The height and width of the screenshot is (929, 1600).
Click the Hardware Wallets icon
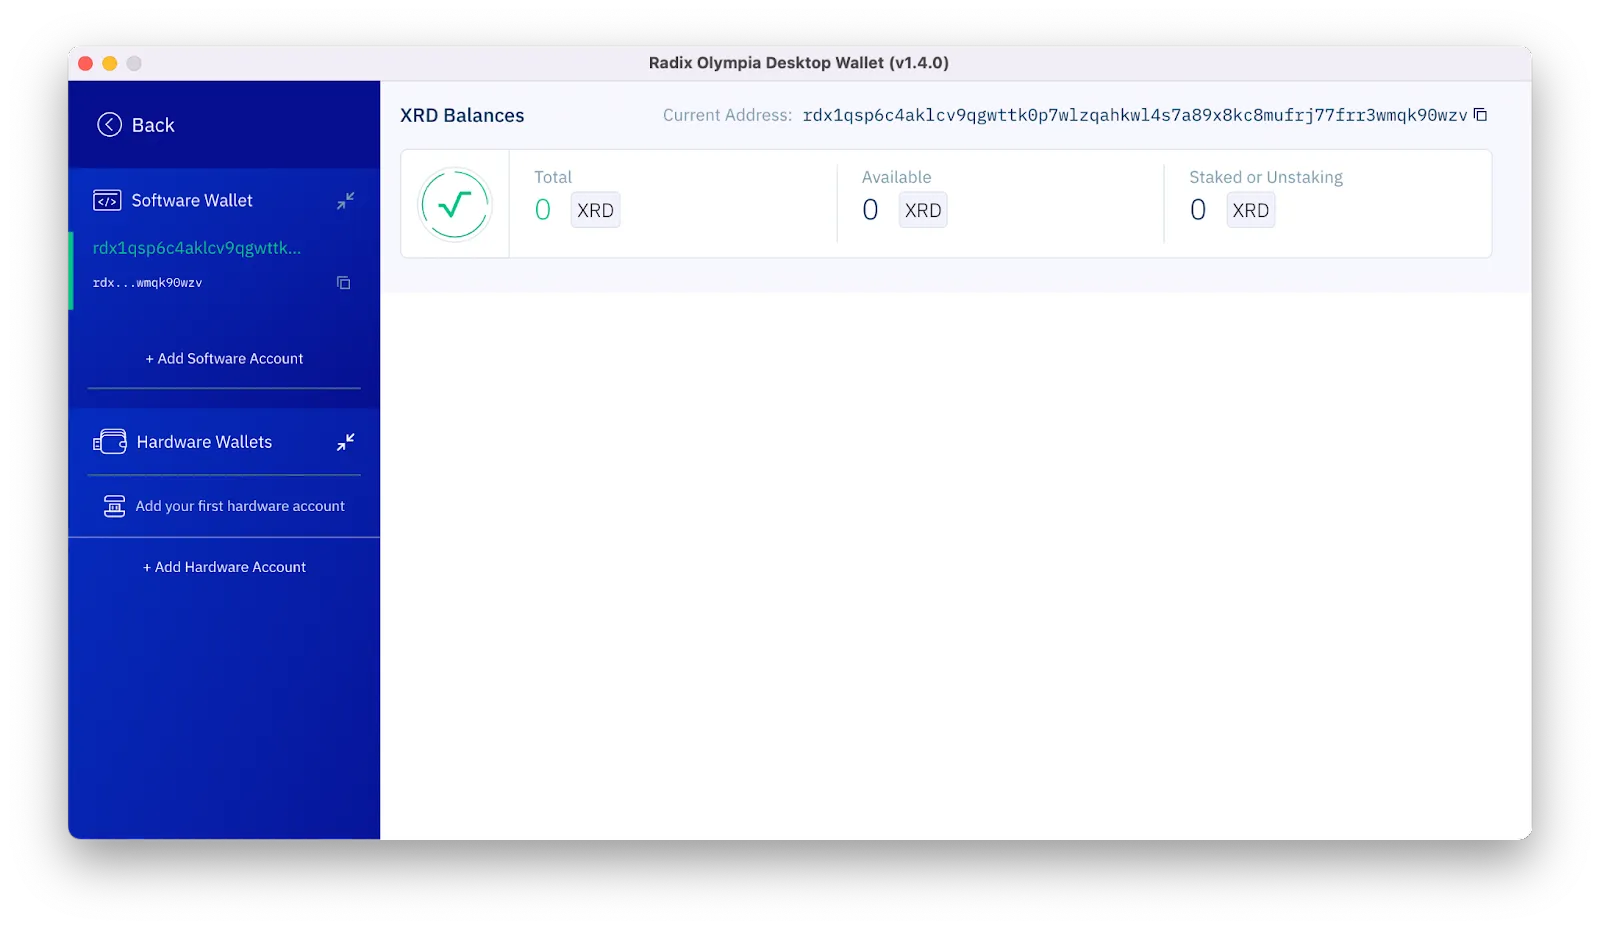(110, 442)
